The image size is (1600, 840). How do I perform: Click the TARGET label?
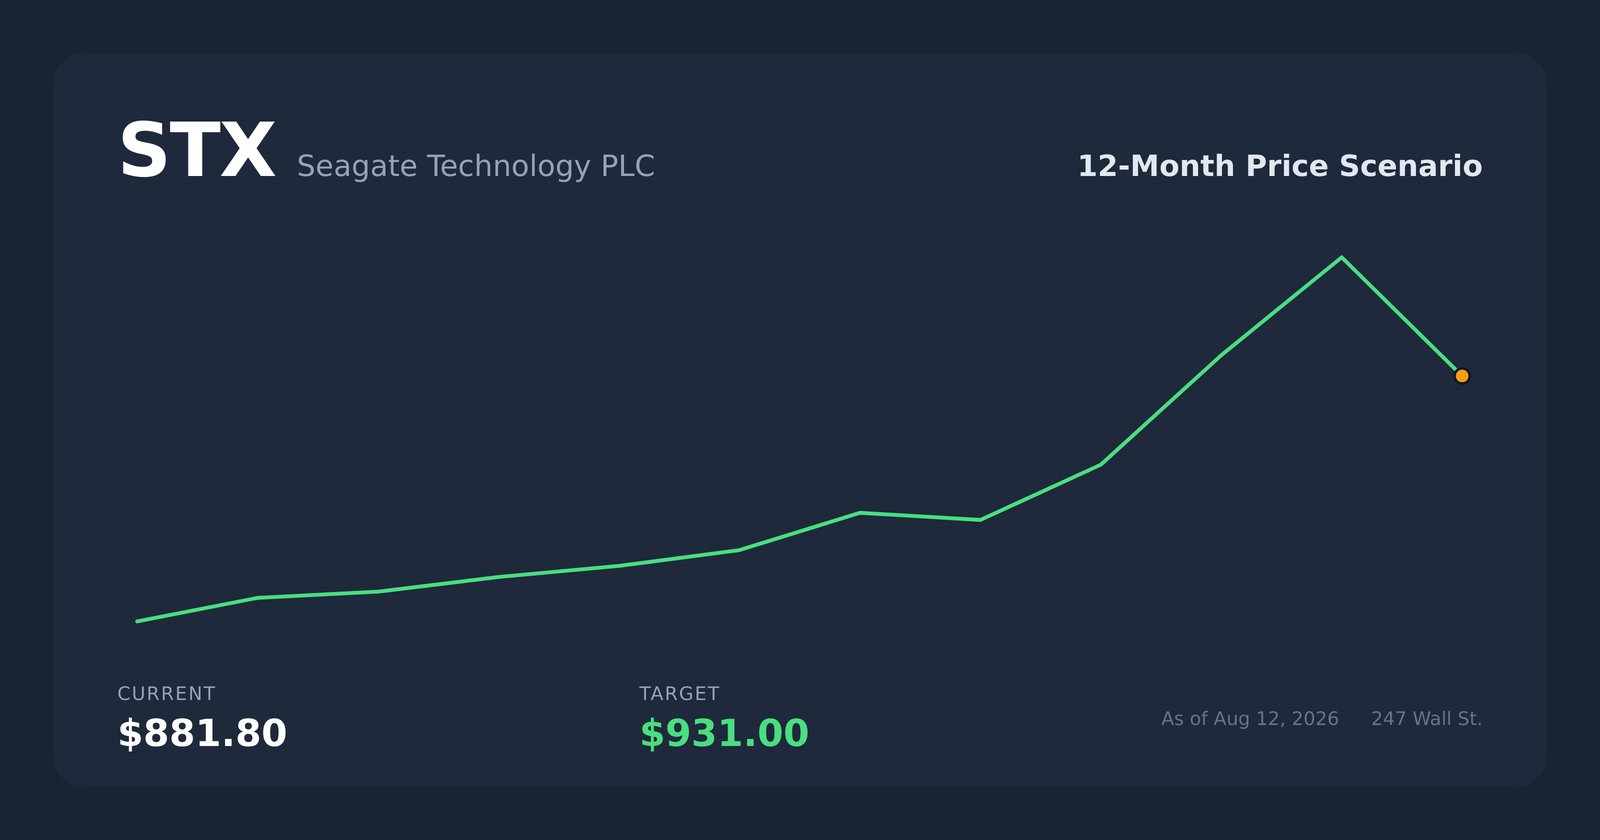pyautogui.click(x=679, y=694)
